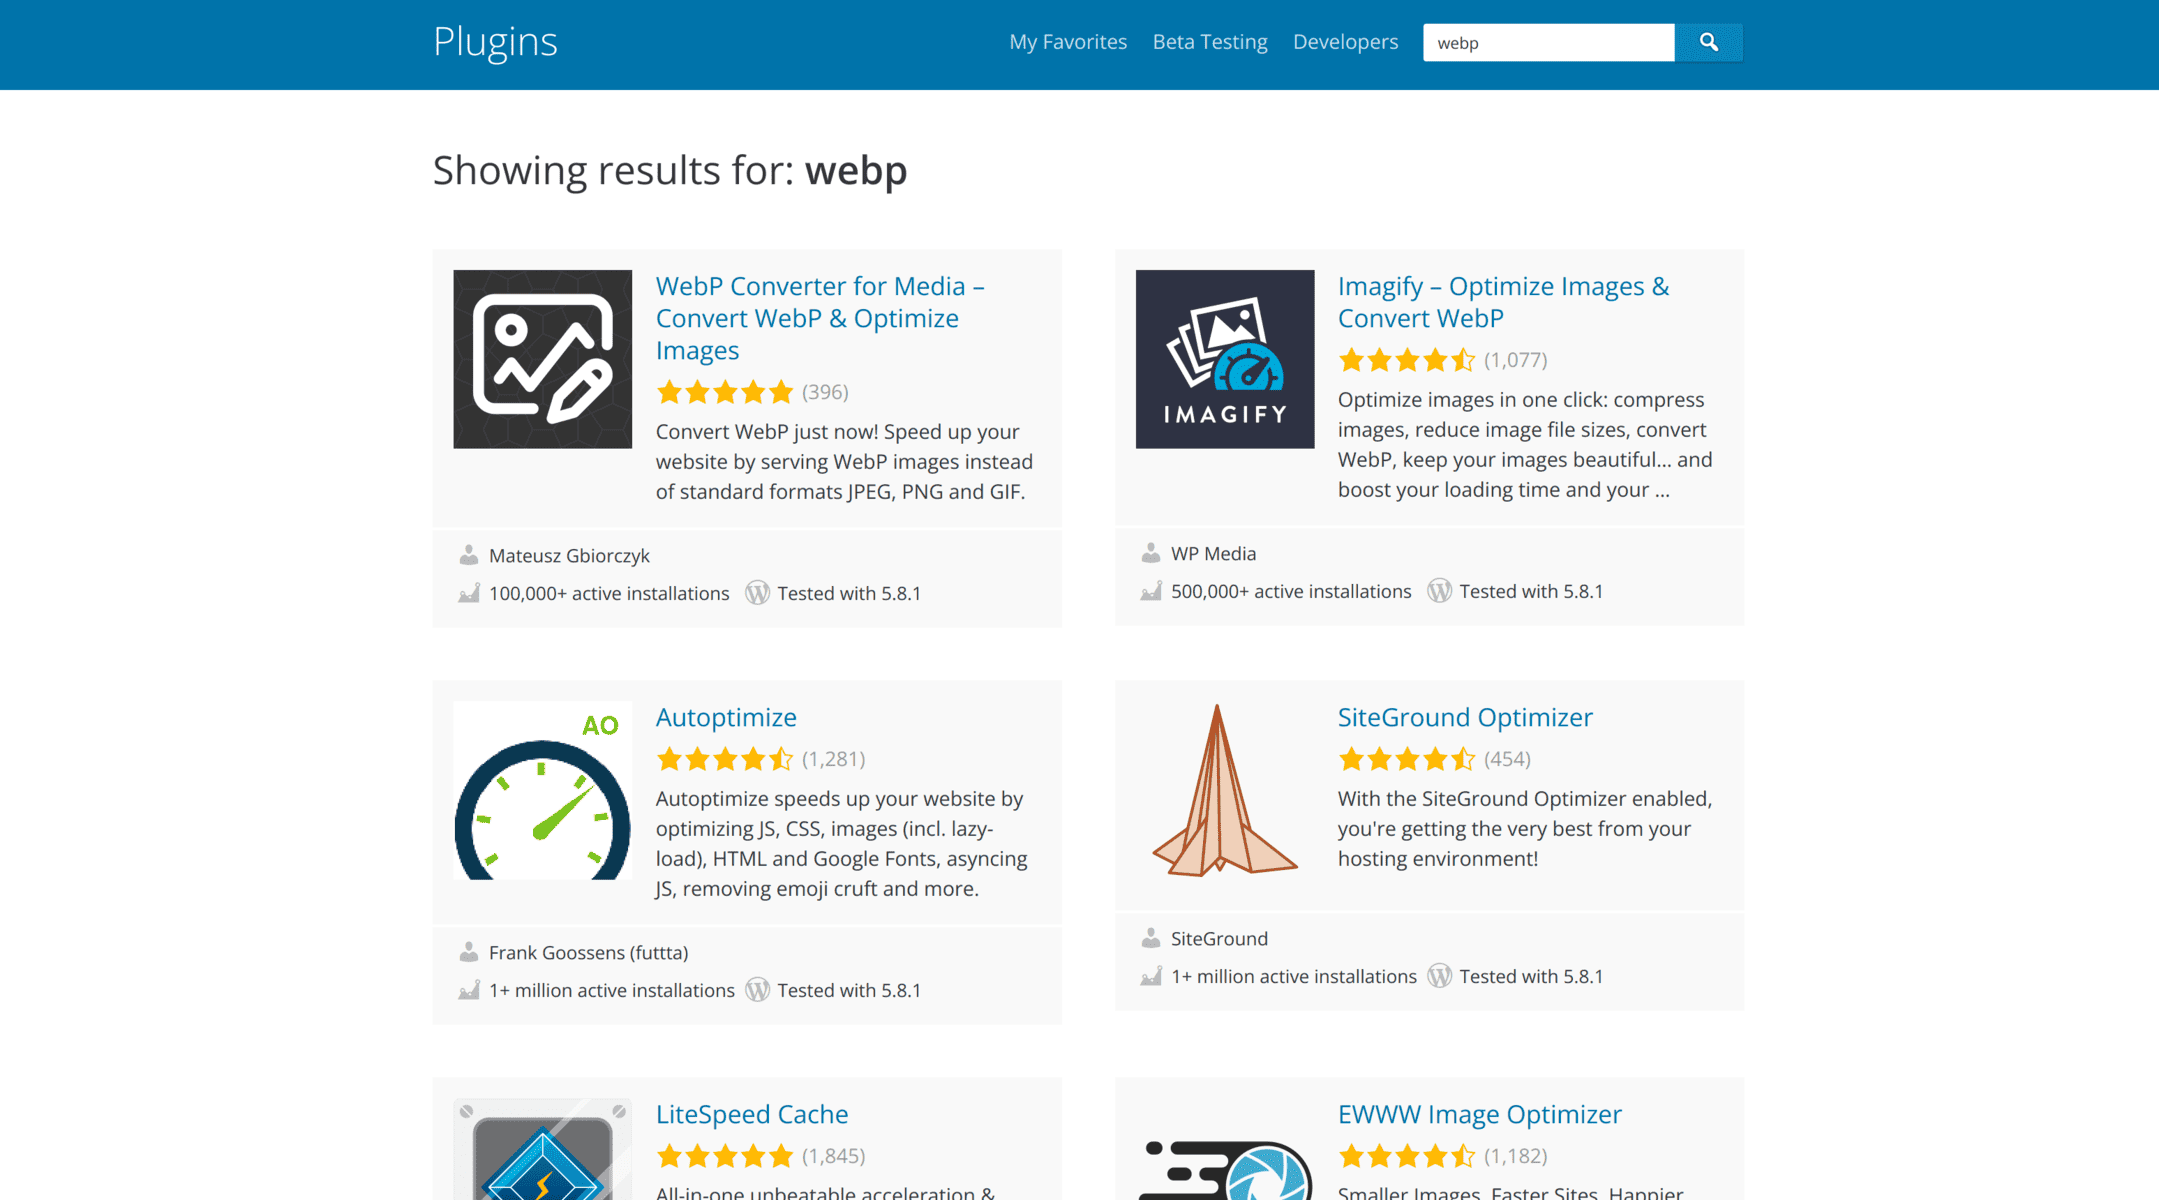Image resolution: width=2159 pixels, height=1200 pixels.
Task: Open the Autoptimize speedometer icon
Action: click(542, 790)
